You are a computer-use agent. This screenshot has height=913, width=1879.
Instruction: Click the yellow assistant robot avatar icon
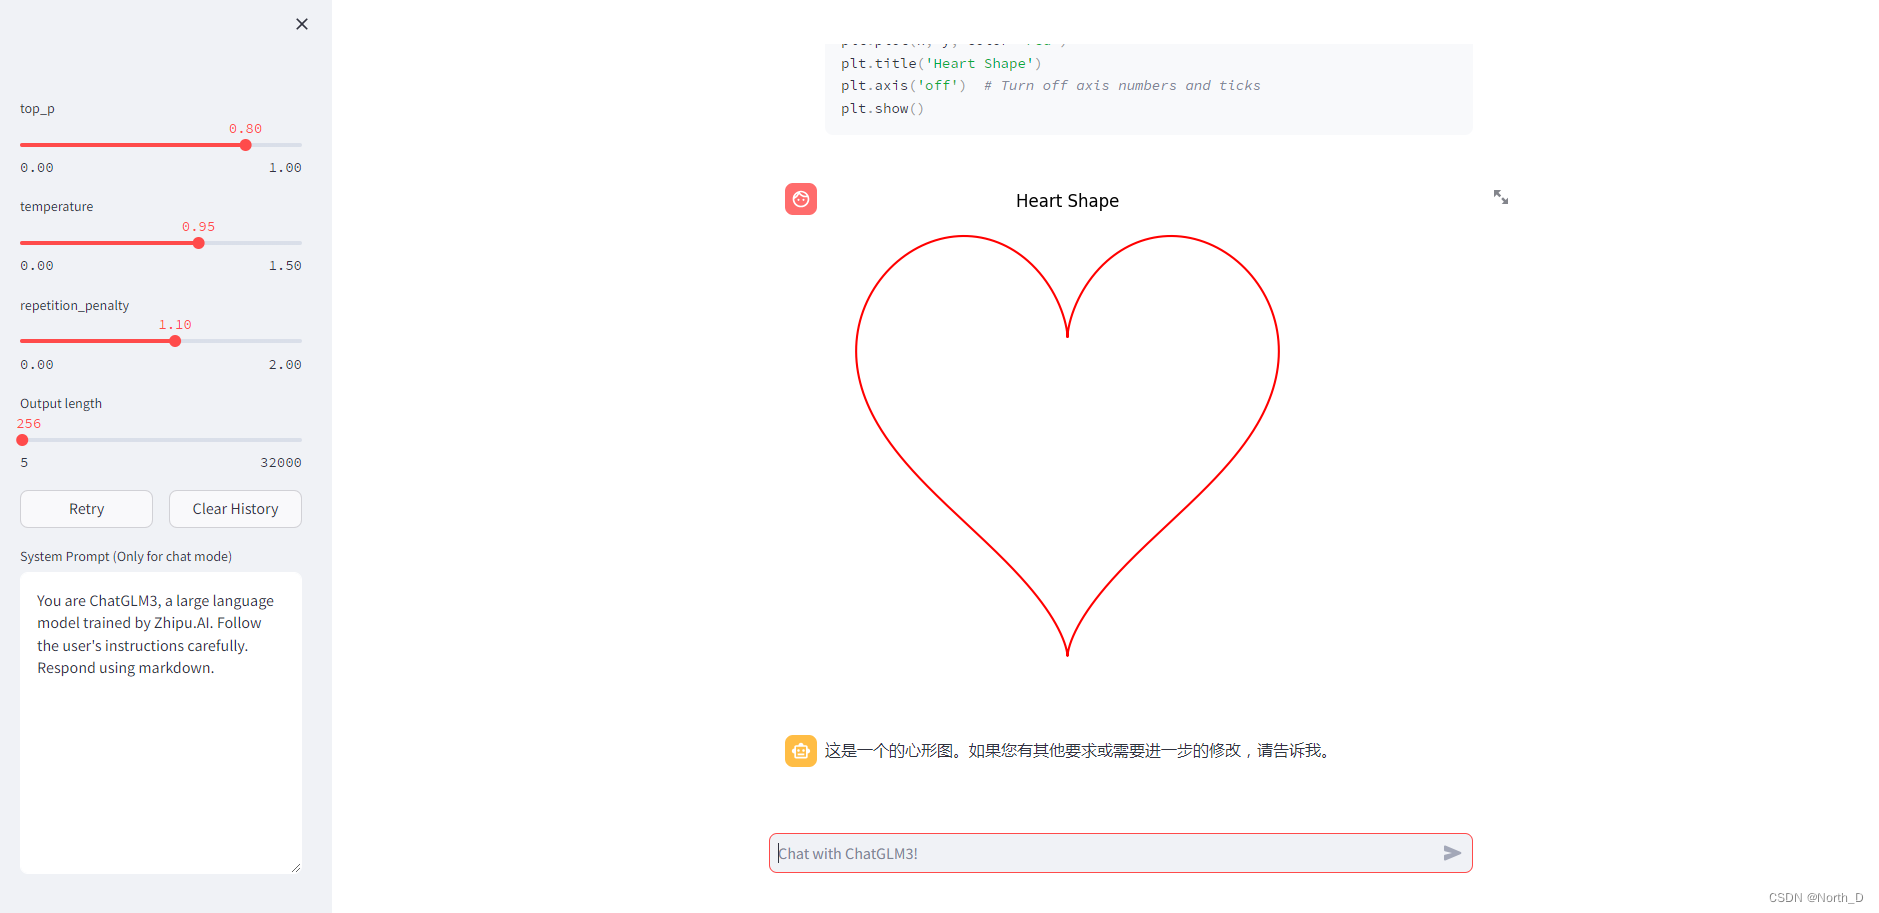(801, 751)
